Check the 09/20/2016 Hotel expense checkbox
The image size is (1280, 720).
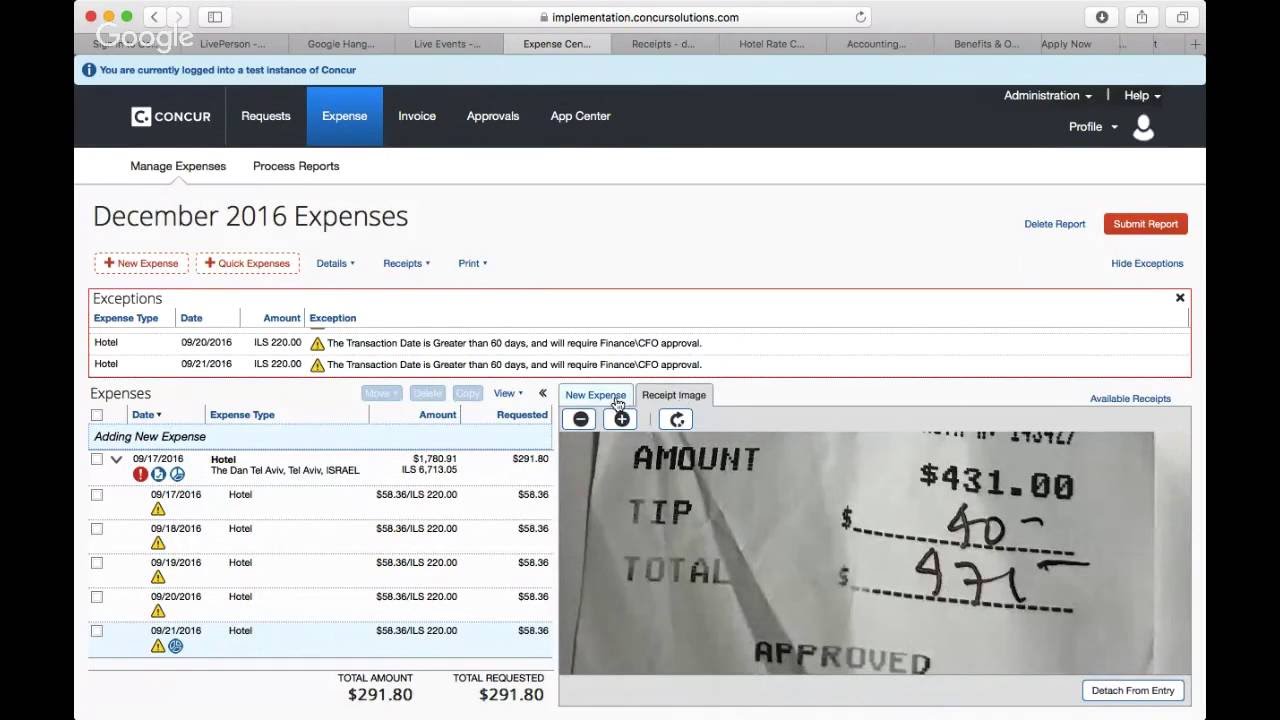click(97, 597)
